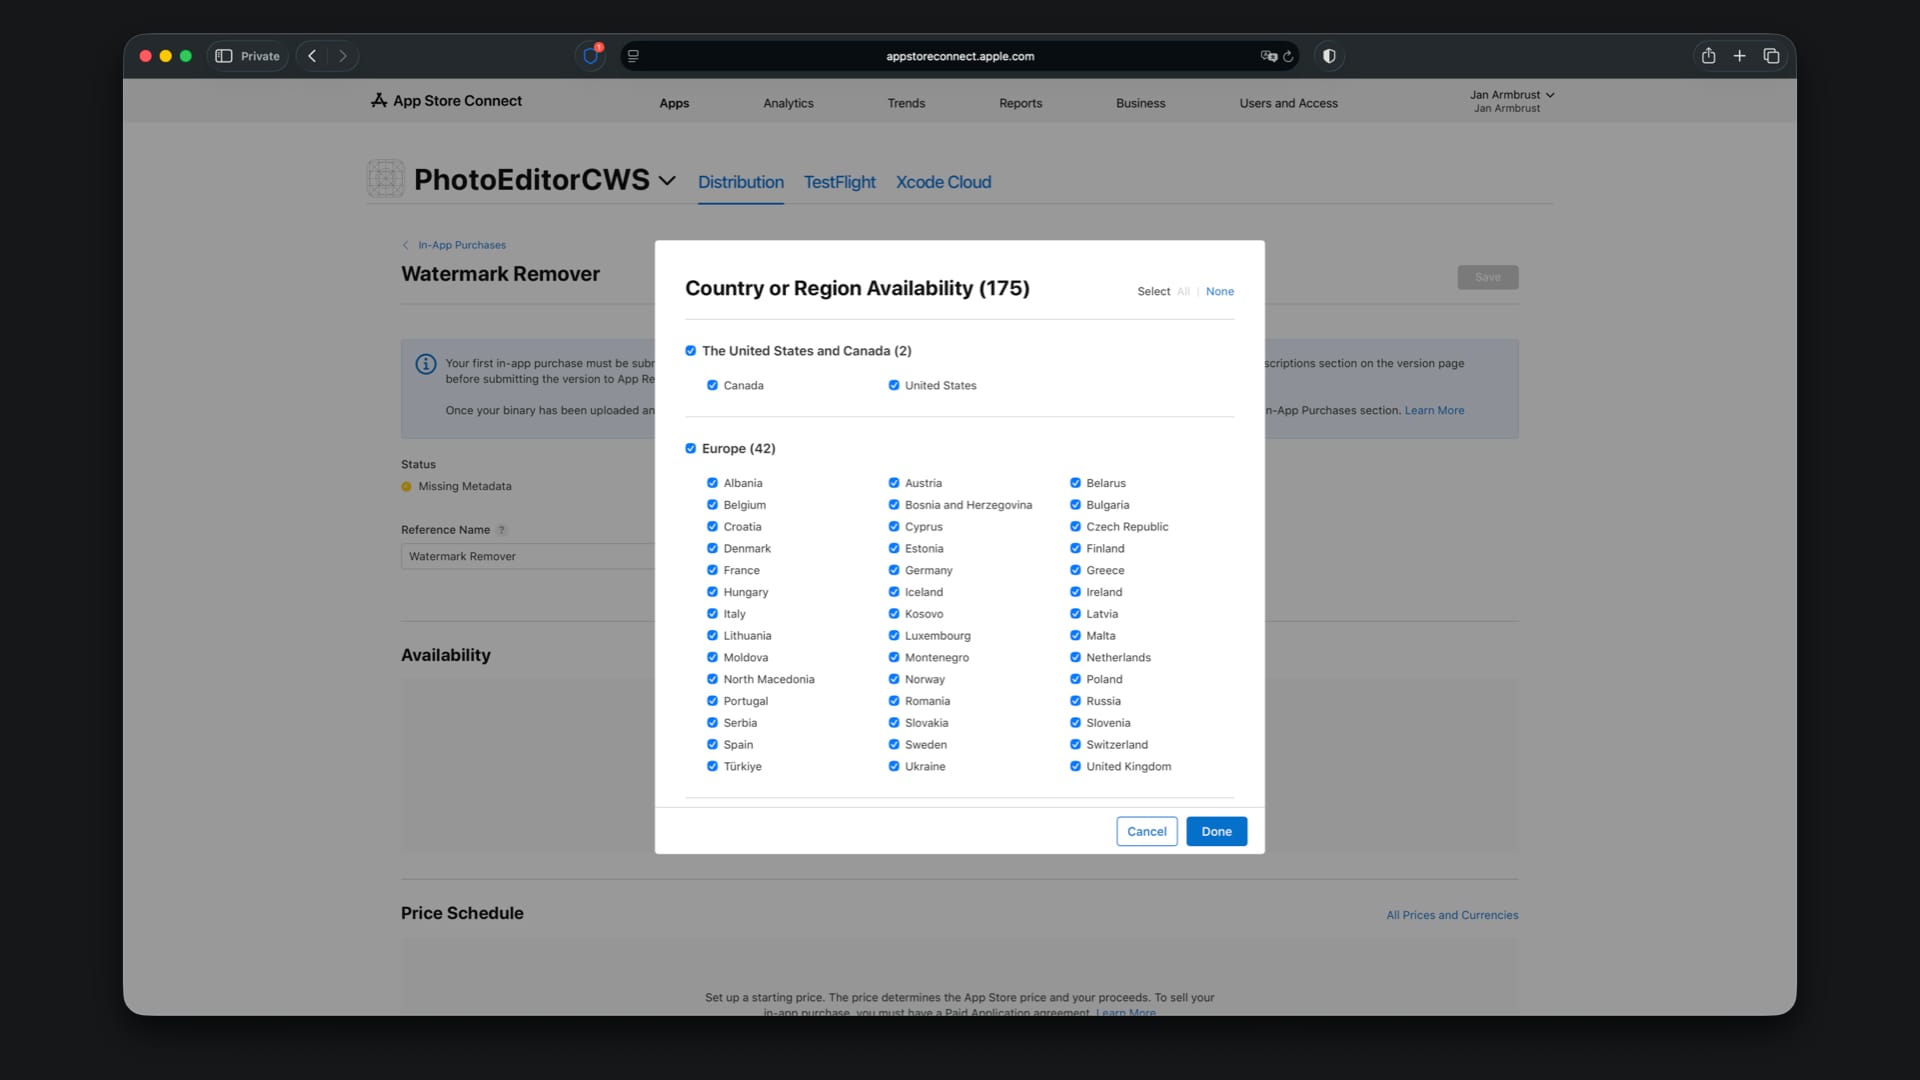Uncheck the Canada checkbox

click(x=712, y=385)
